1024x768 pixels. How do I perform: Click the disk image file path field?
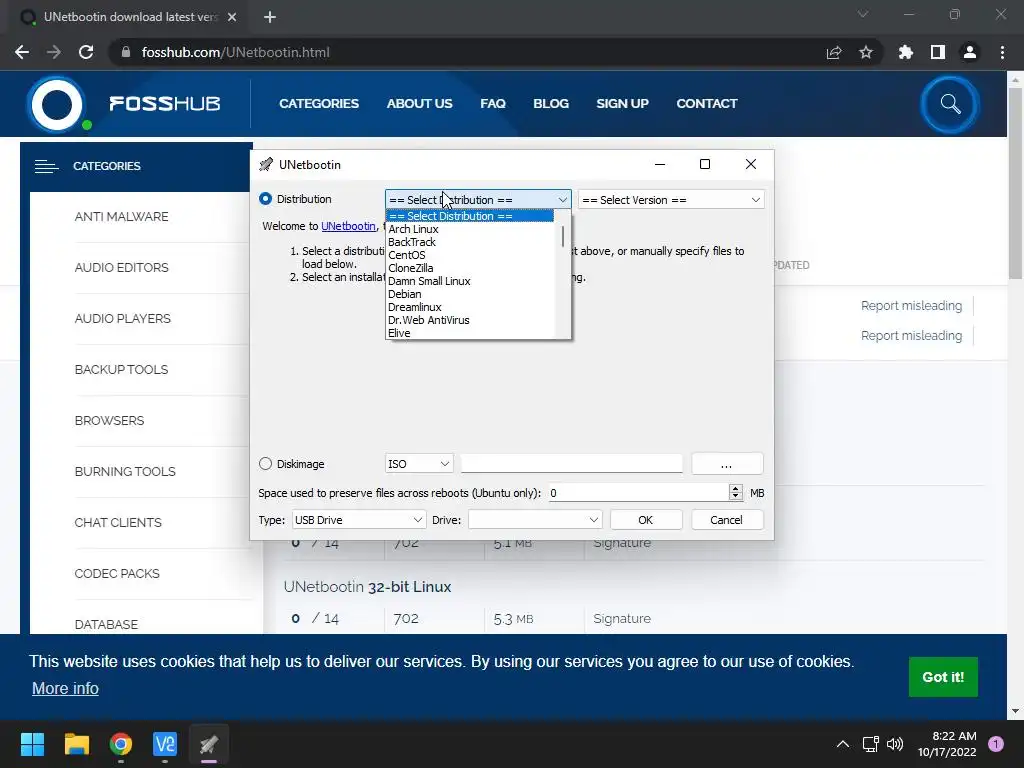[x=571, y=464]
